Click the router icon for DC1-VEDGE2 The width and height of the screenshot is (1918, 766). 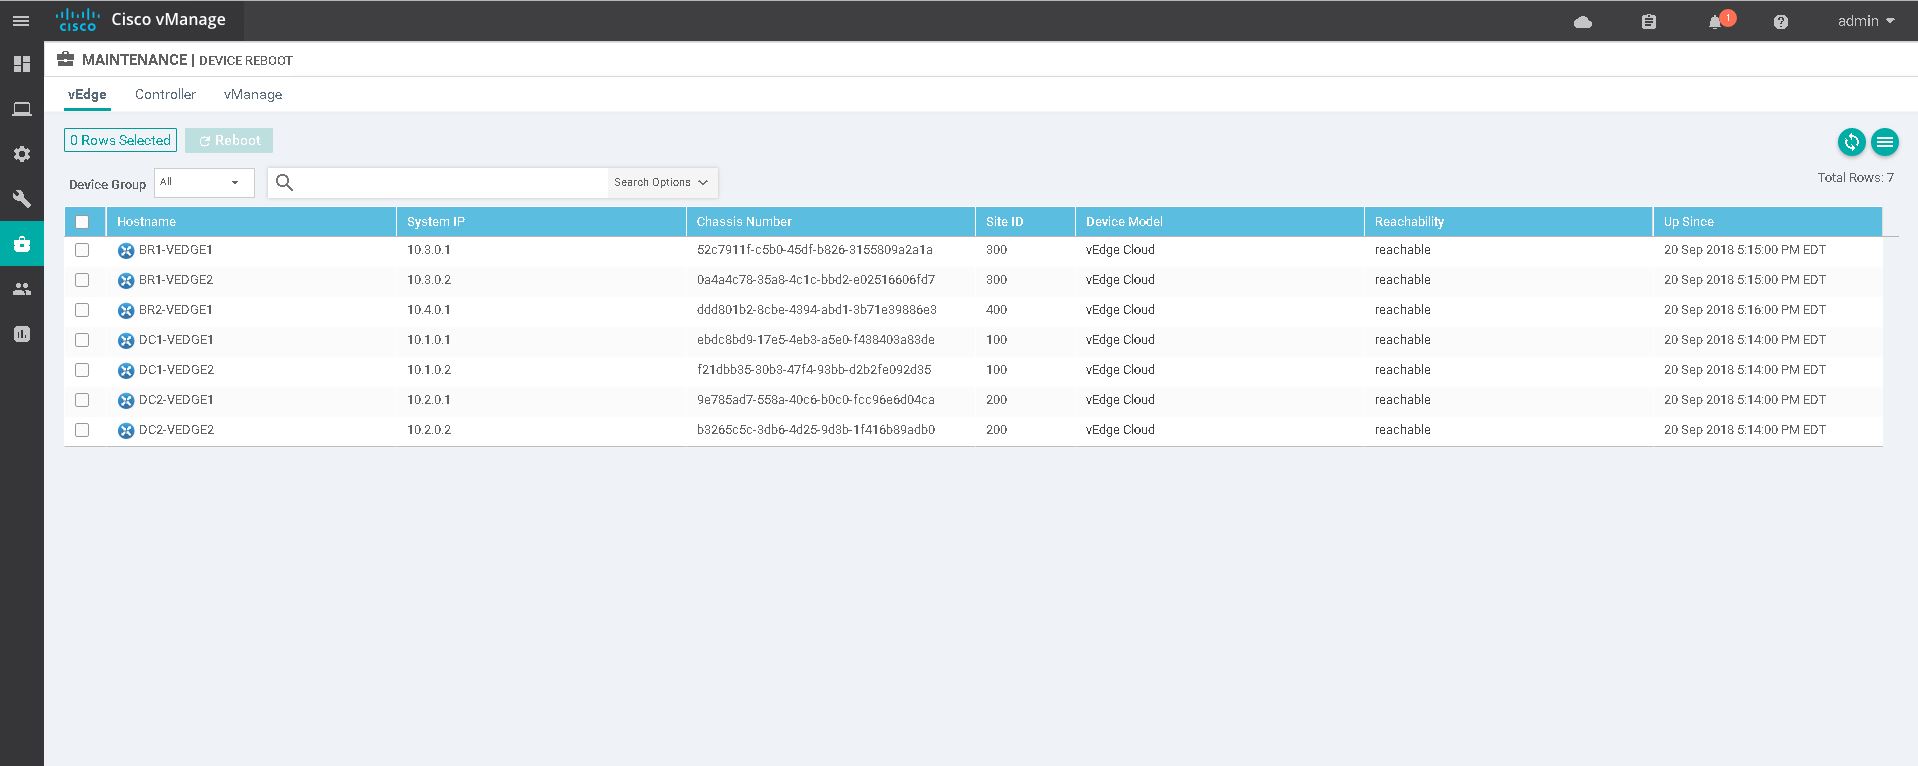point(126,371)
